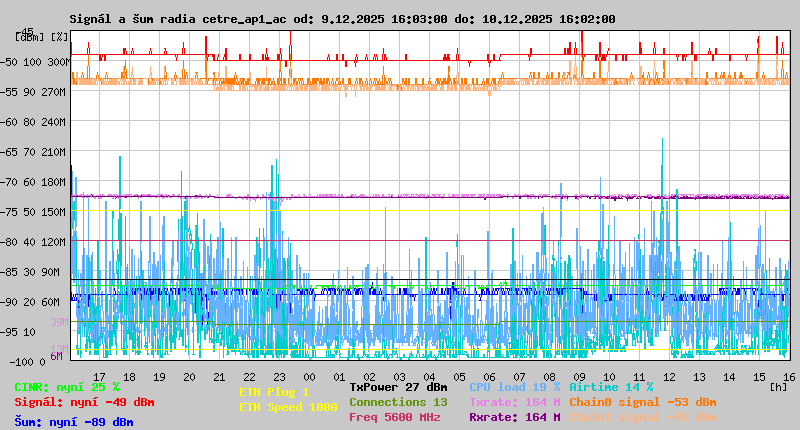Select the red Signál legend entry
This screenshot has height=430, width=800.
pos(84,402)
